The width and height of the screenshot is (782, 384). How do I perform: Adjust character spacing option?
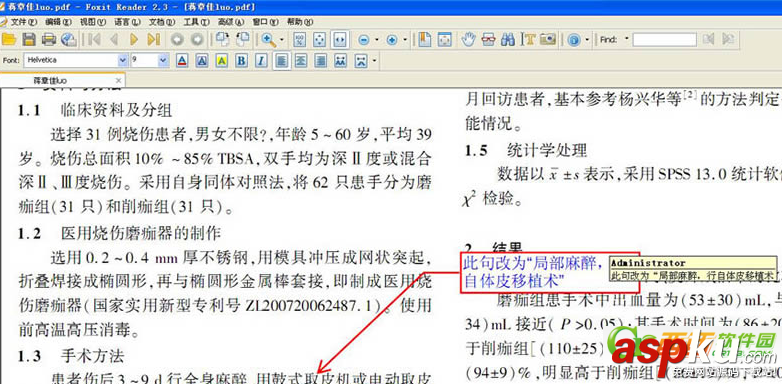click(341, 61)
